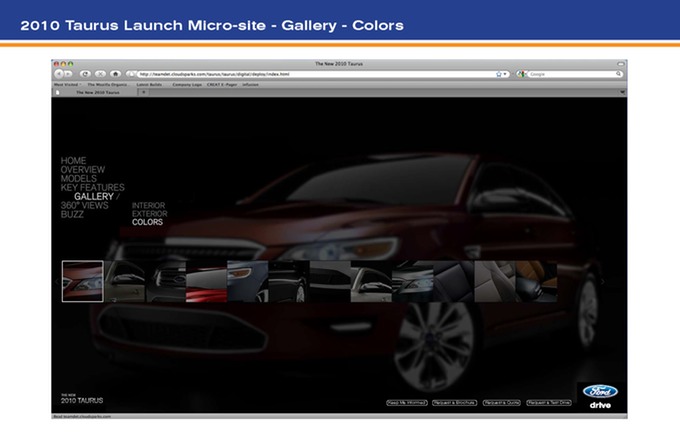Open the MODELS menu item
The width and height of the screenshot is (680, 439).
pos(78,179)
